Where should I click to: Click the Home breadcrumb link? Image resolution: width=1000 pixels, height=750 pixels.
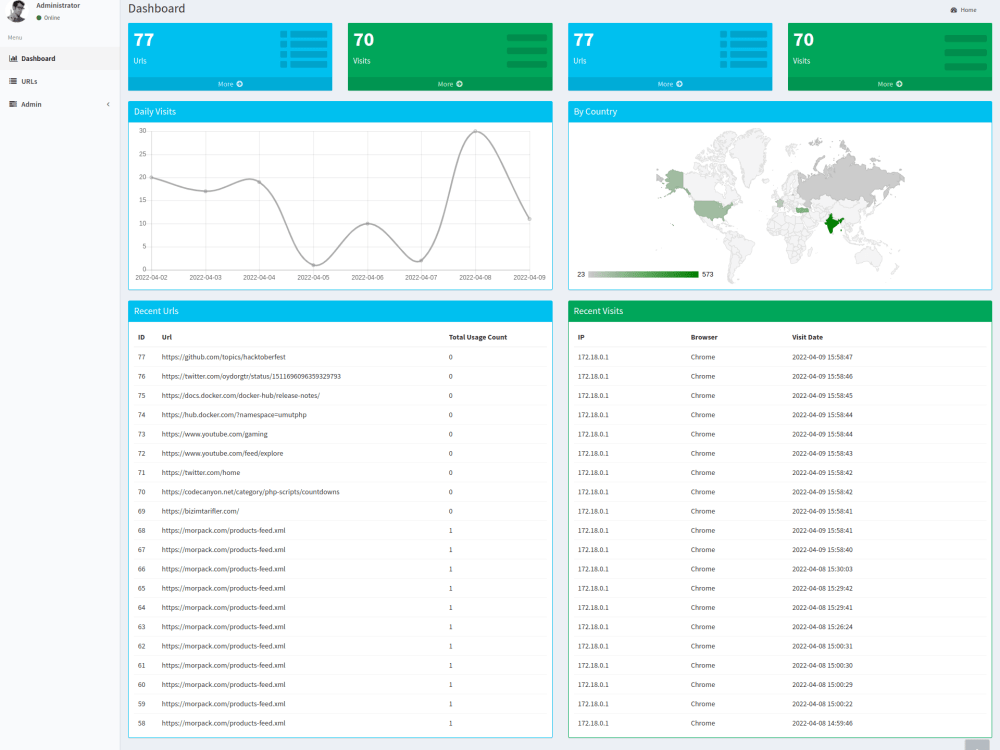tap(968, 10)
